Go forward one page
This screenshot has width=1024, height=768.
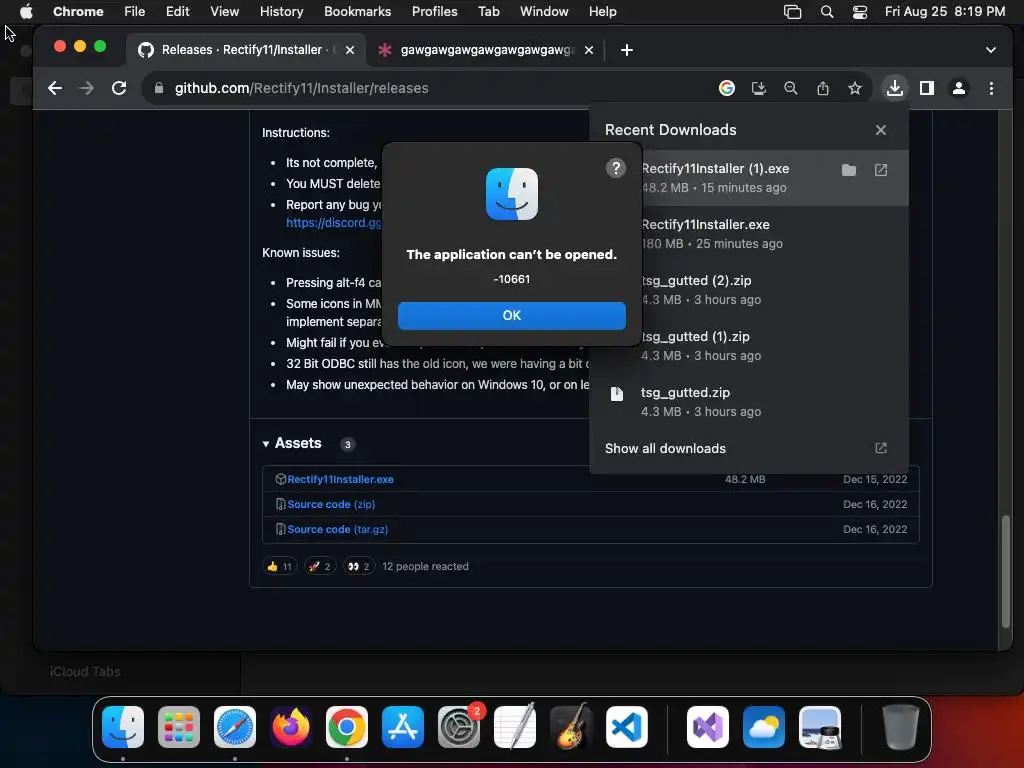pyautogui.click(x=86, y=88)
